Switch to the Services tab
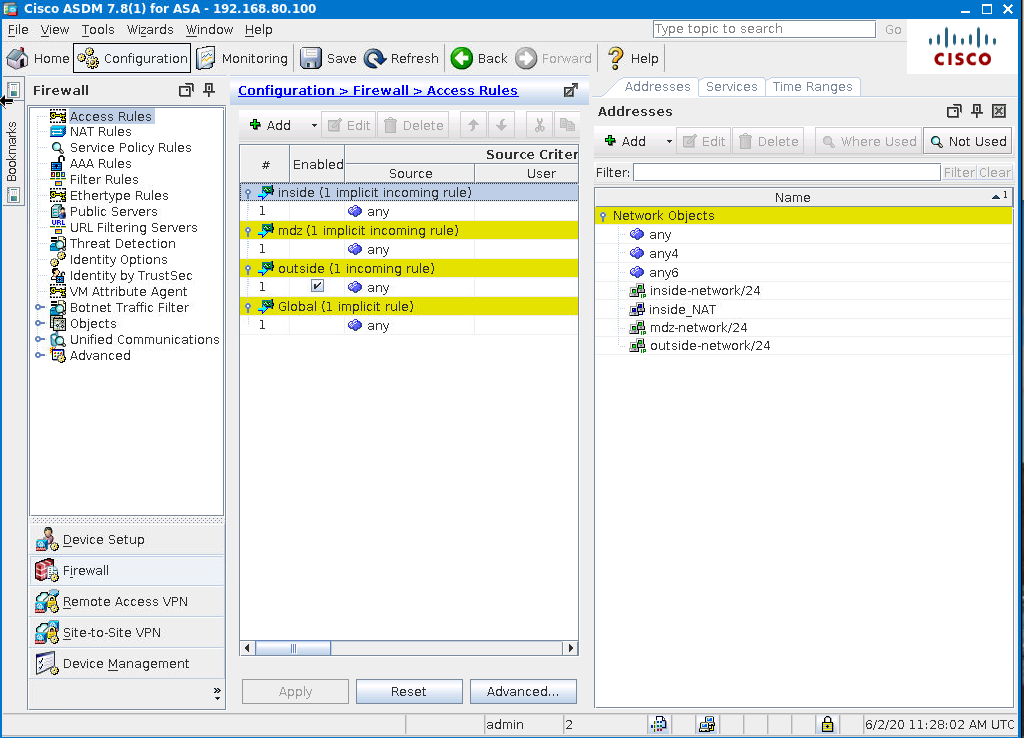 pyautogui.click(x=731, y=87)
